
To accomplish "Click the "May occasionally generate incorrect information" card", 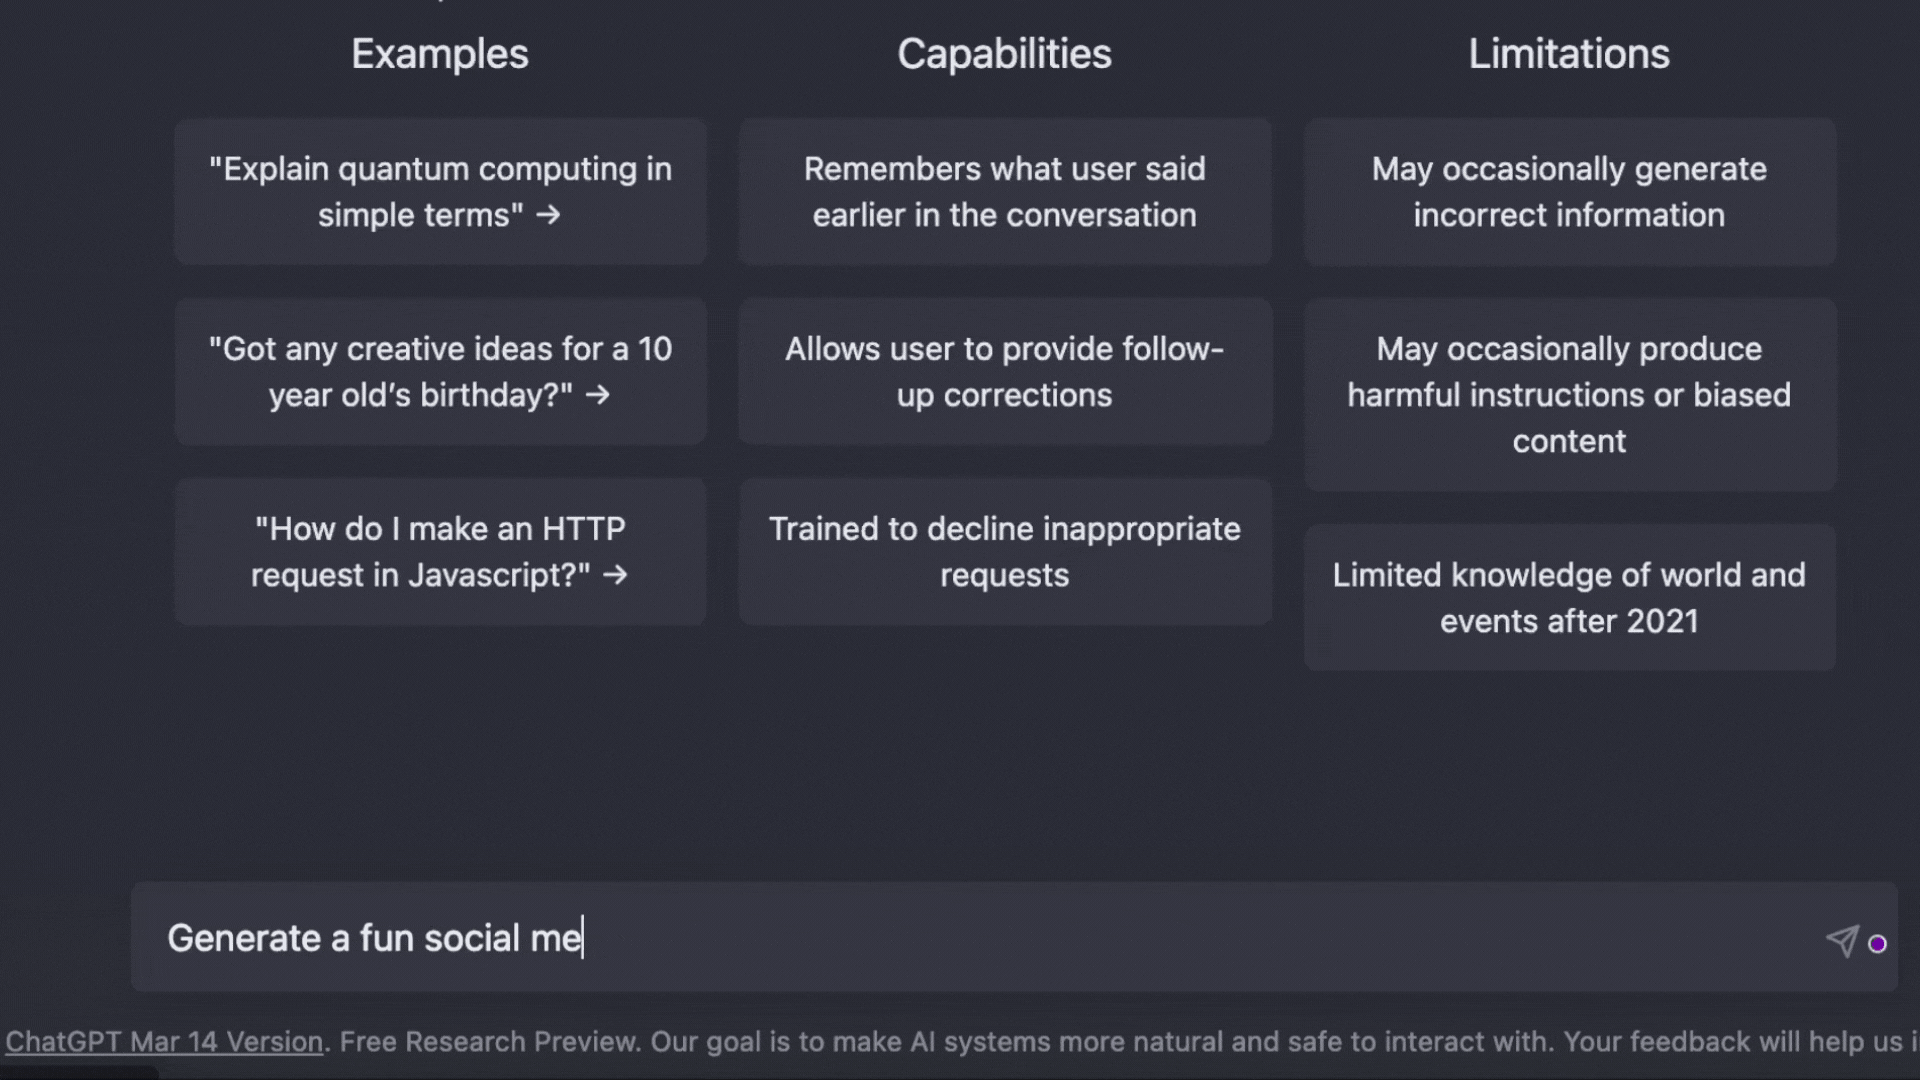I will pyautogui.click(x=1569, y=191).
